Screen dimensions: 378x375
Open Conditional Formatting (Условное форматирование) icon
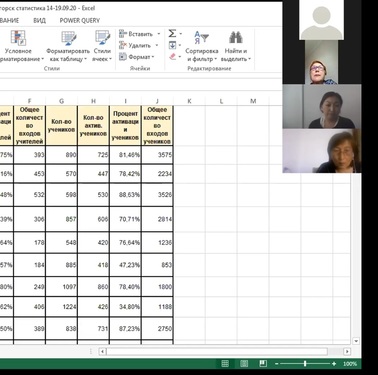click(18, 38)
